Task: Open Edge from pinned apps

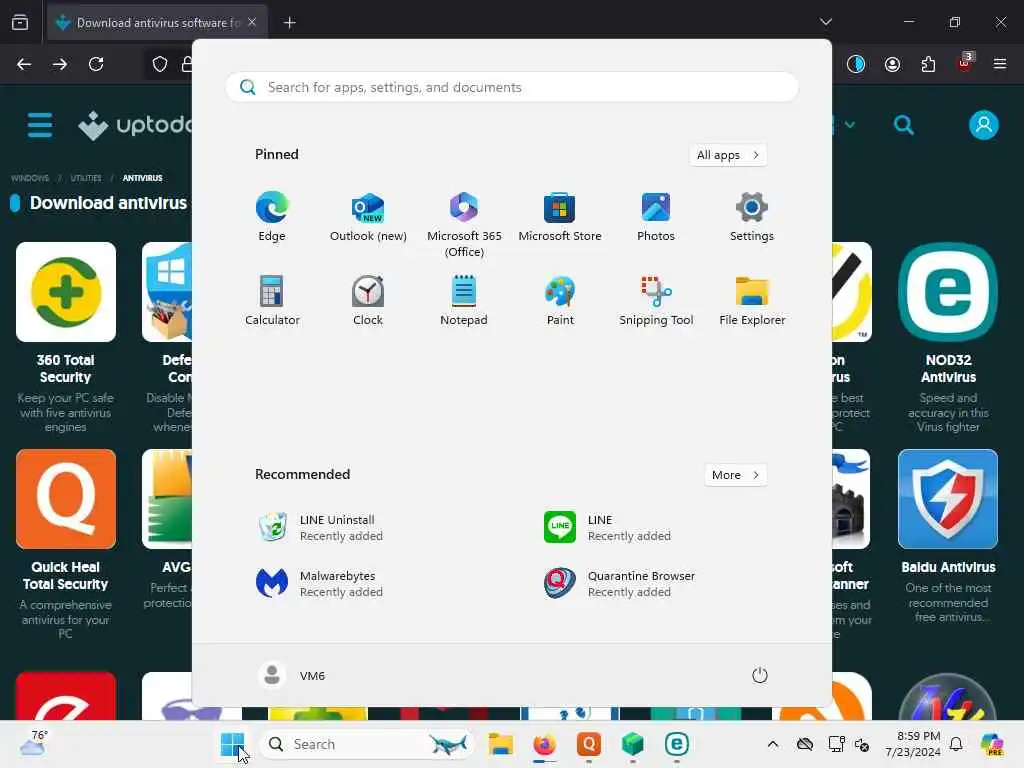Action: pyautogui.click(x=272, y=217)
